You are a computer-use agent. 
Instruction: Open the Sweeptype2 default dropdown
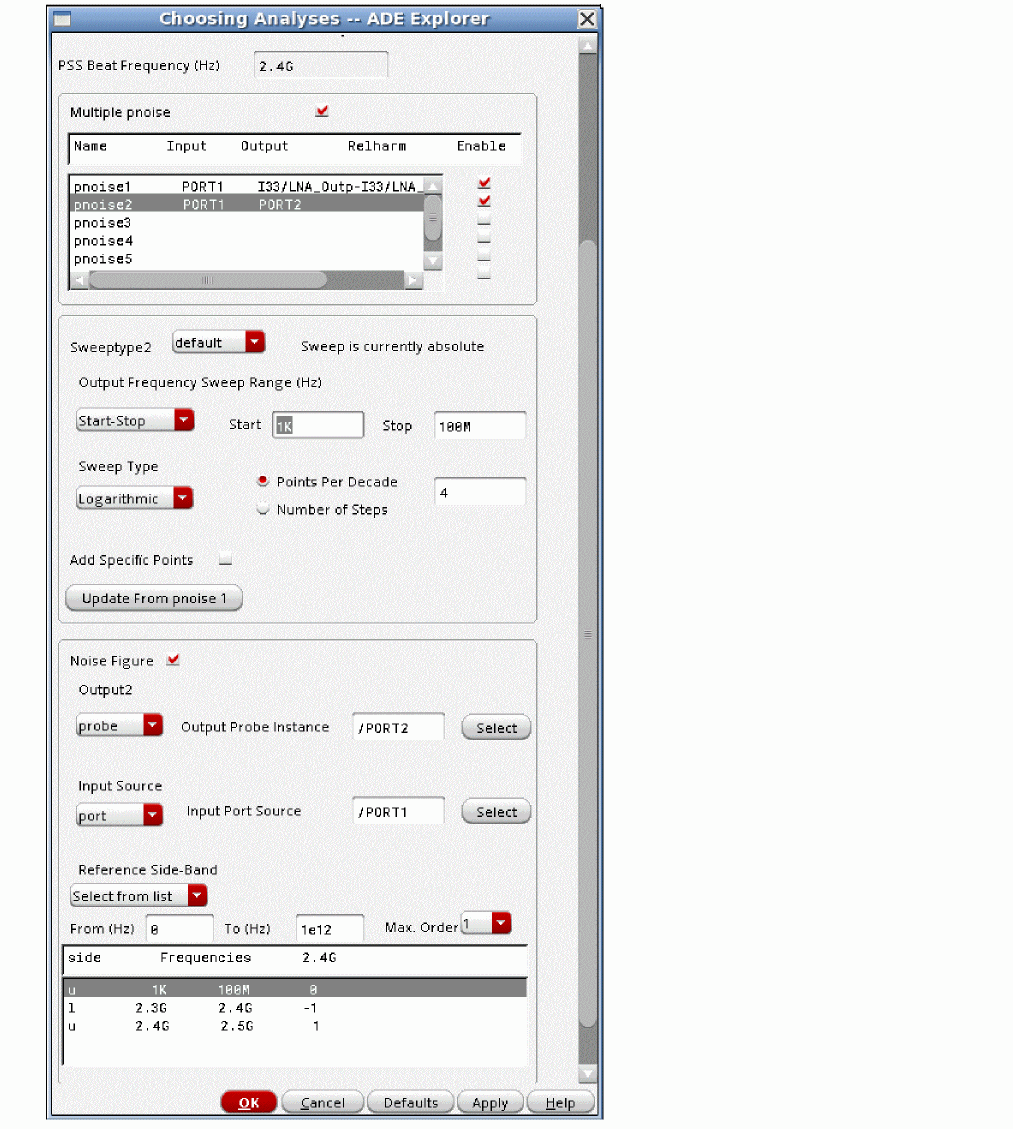219,342
